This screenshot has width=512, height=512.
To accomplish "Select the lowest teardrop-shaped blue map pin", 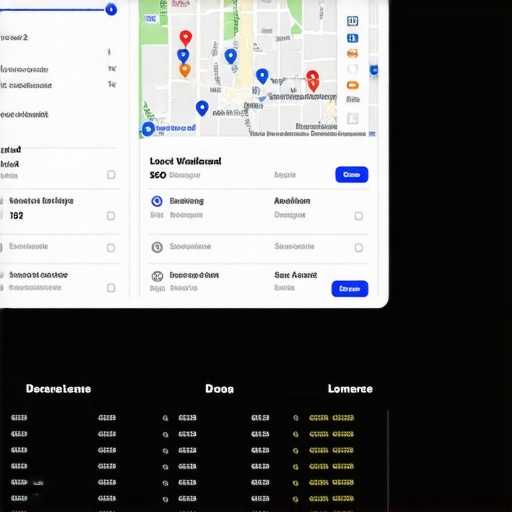I will tap(202, 108).
